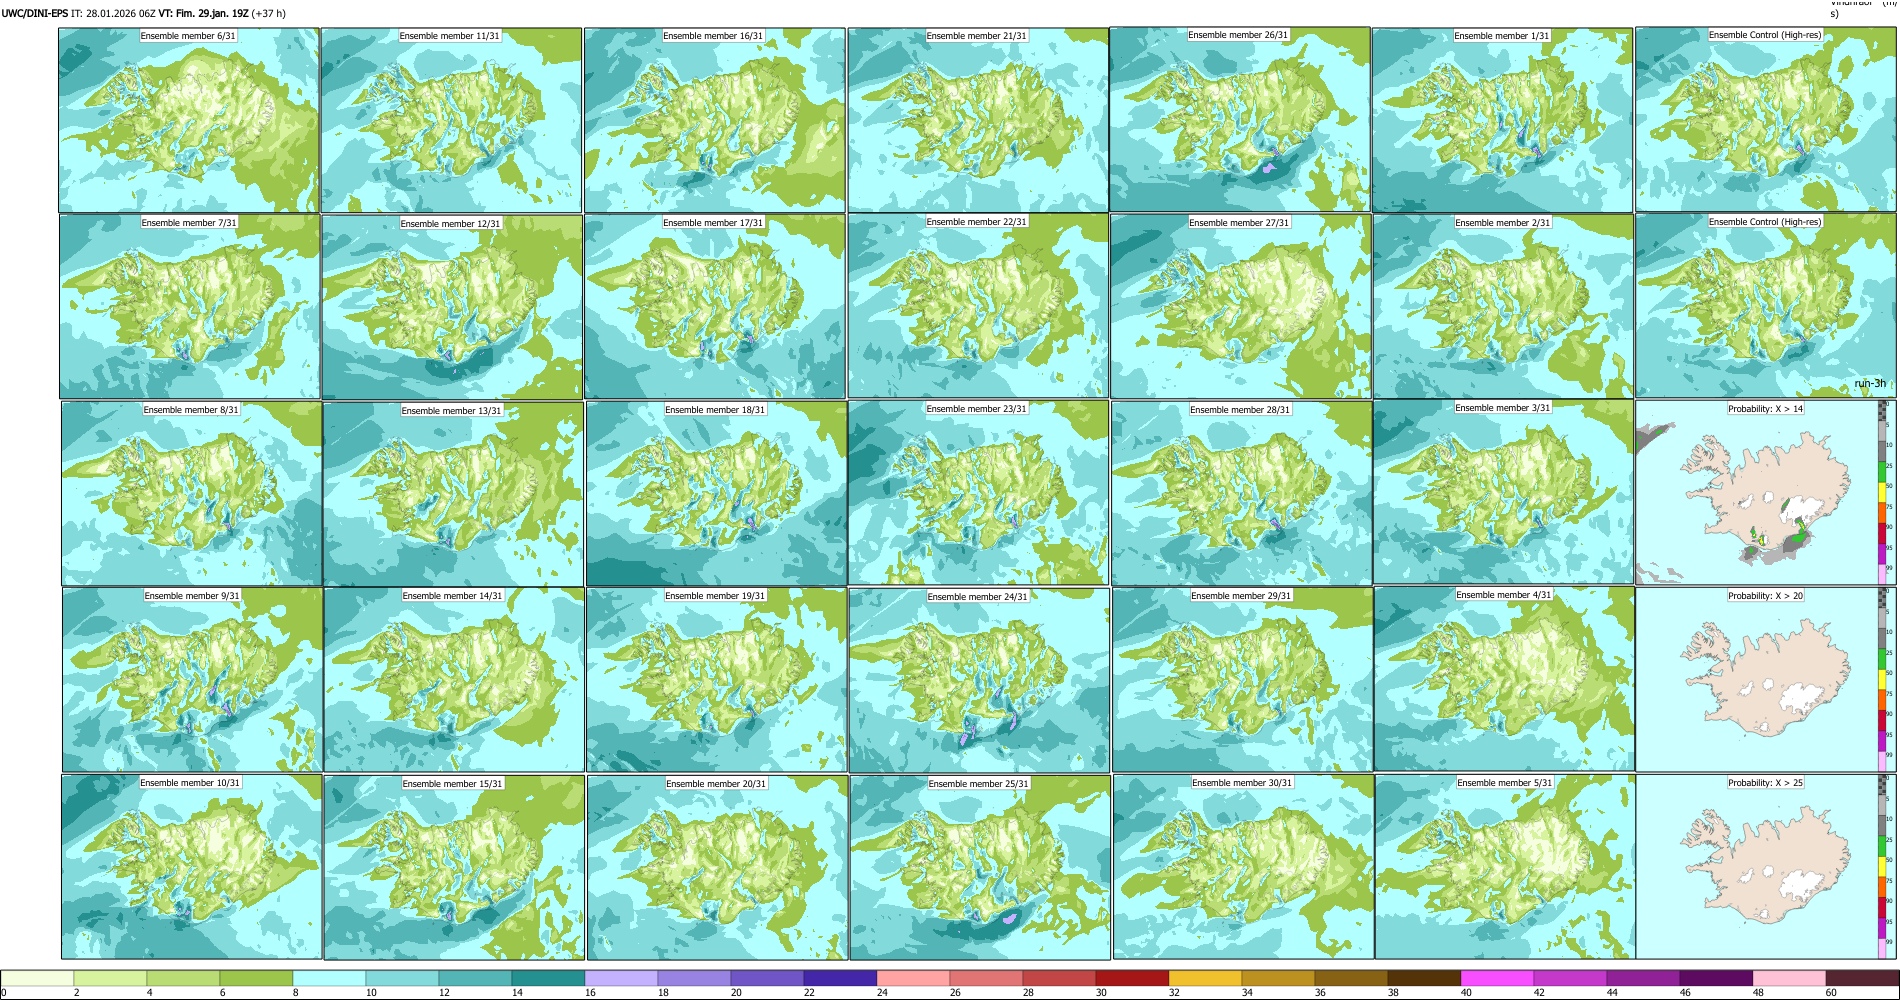Pick the light cyan 8–10 legend swatch
The width and height of the screenshot is (1900, 1000).
329,979
